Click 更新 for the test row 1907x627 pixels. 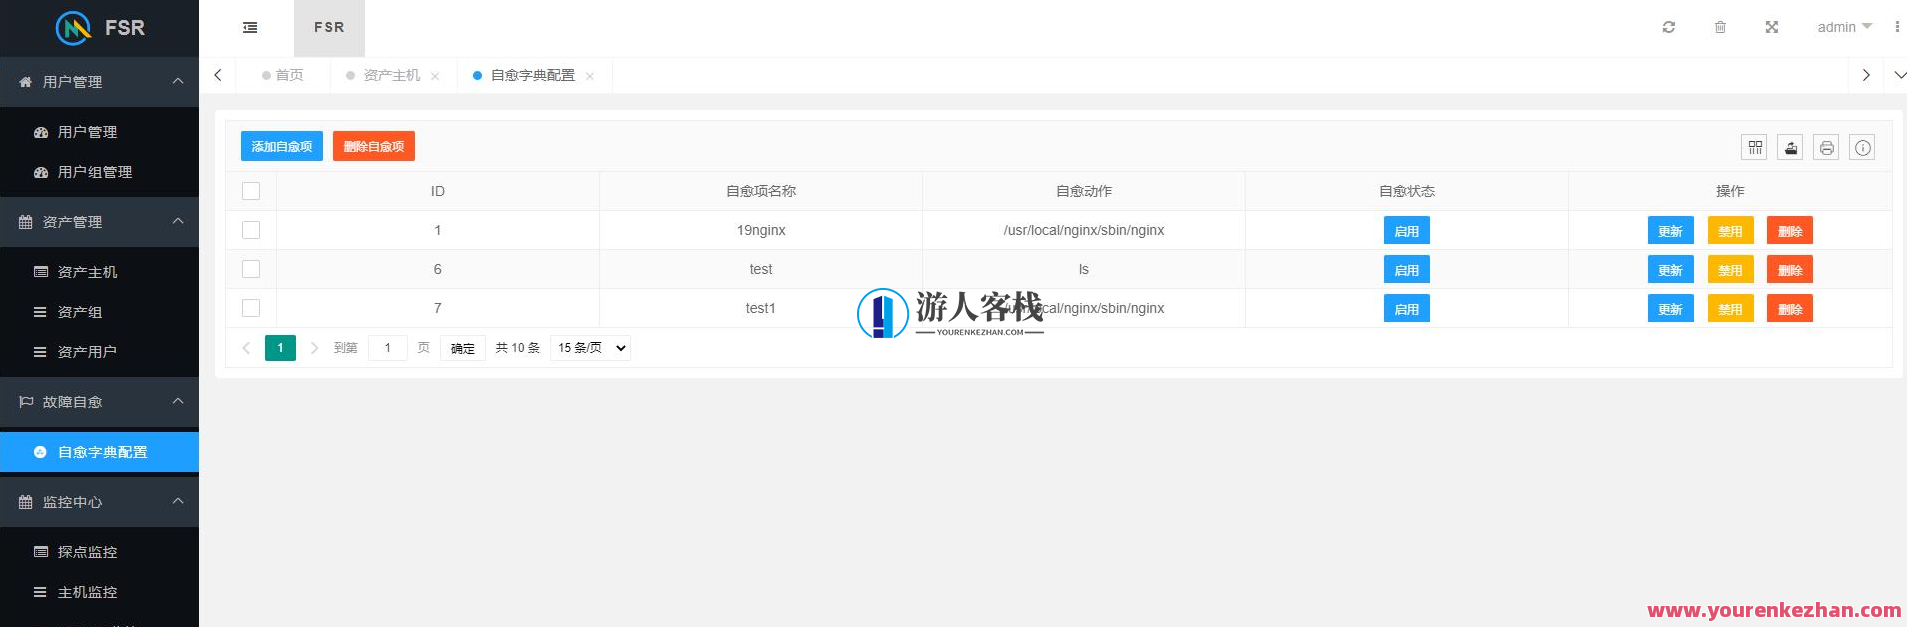1671,270
